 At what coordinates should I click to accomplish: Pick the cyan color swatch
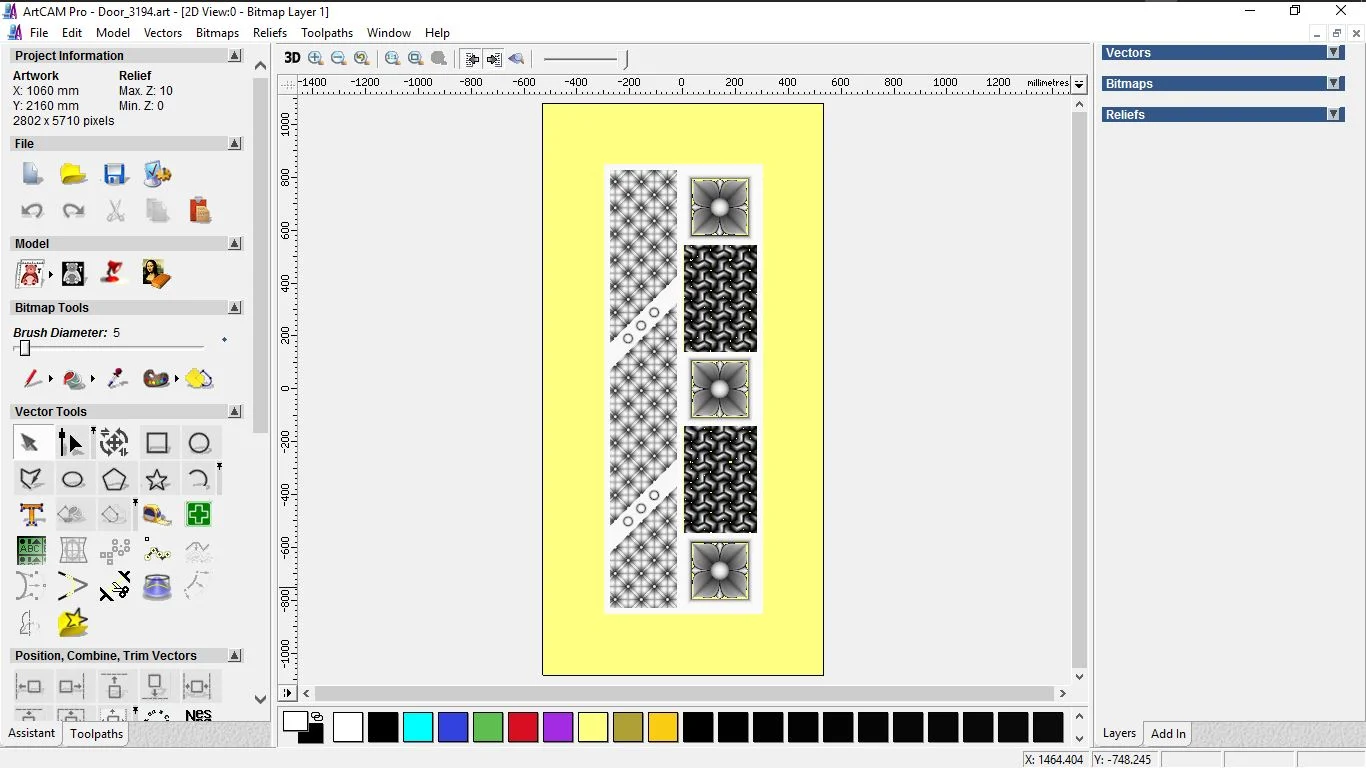tap(418, 727)
